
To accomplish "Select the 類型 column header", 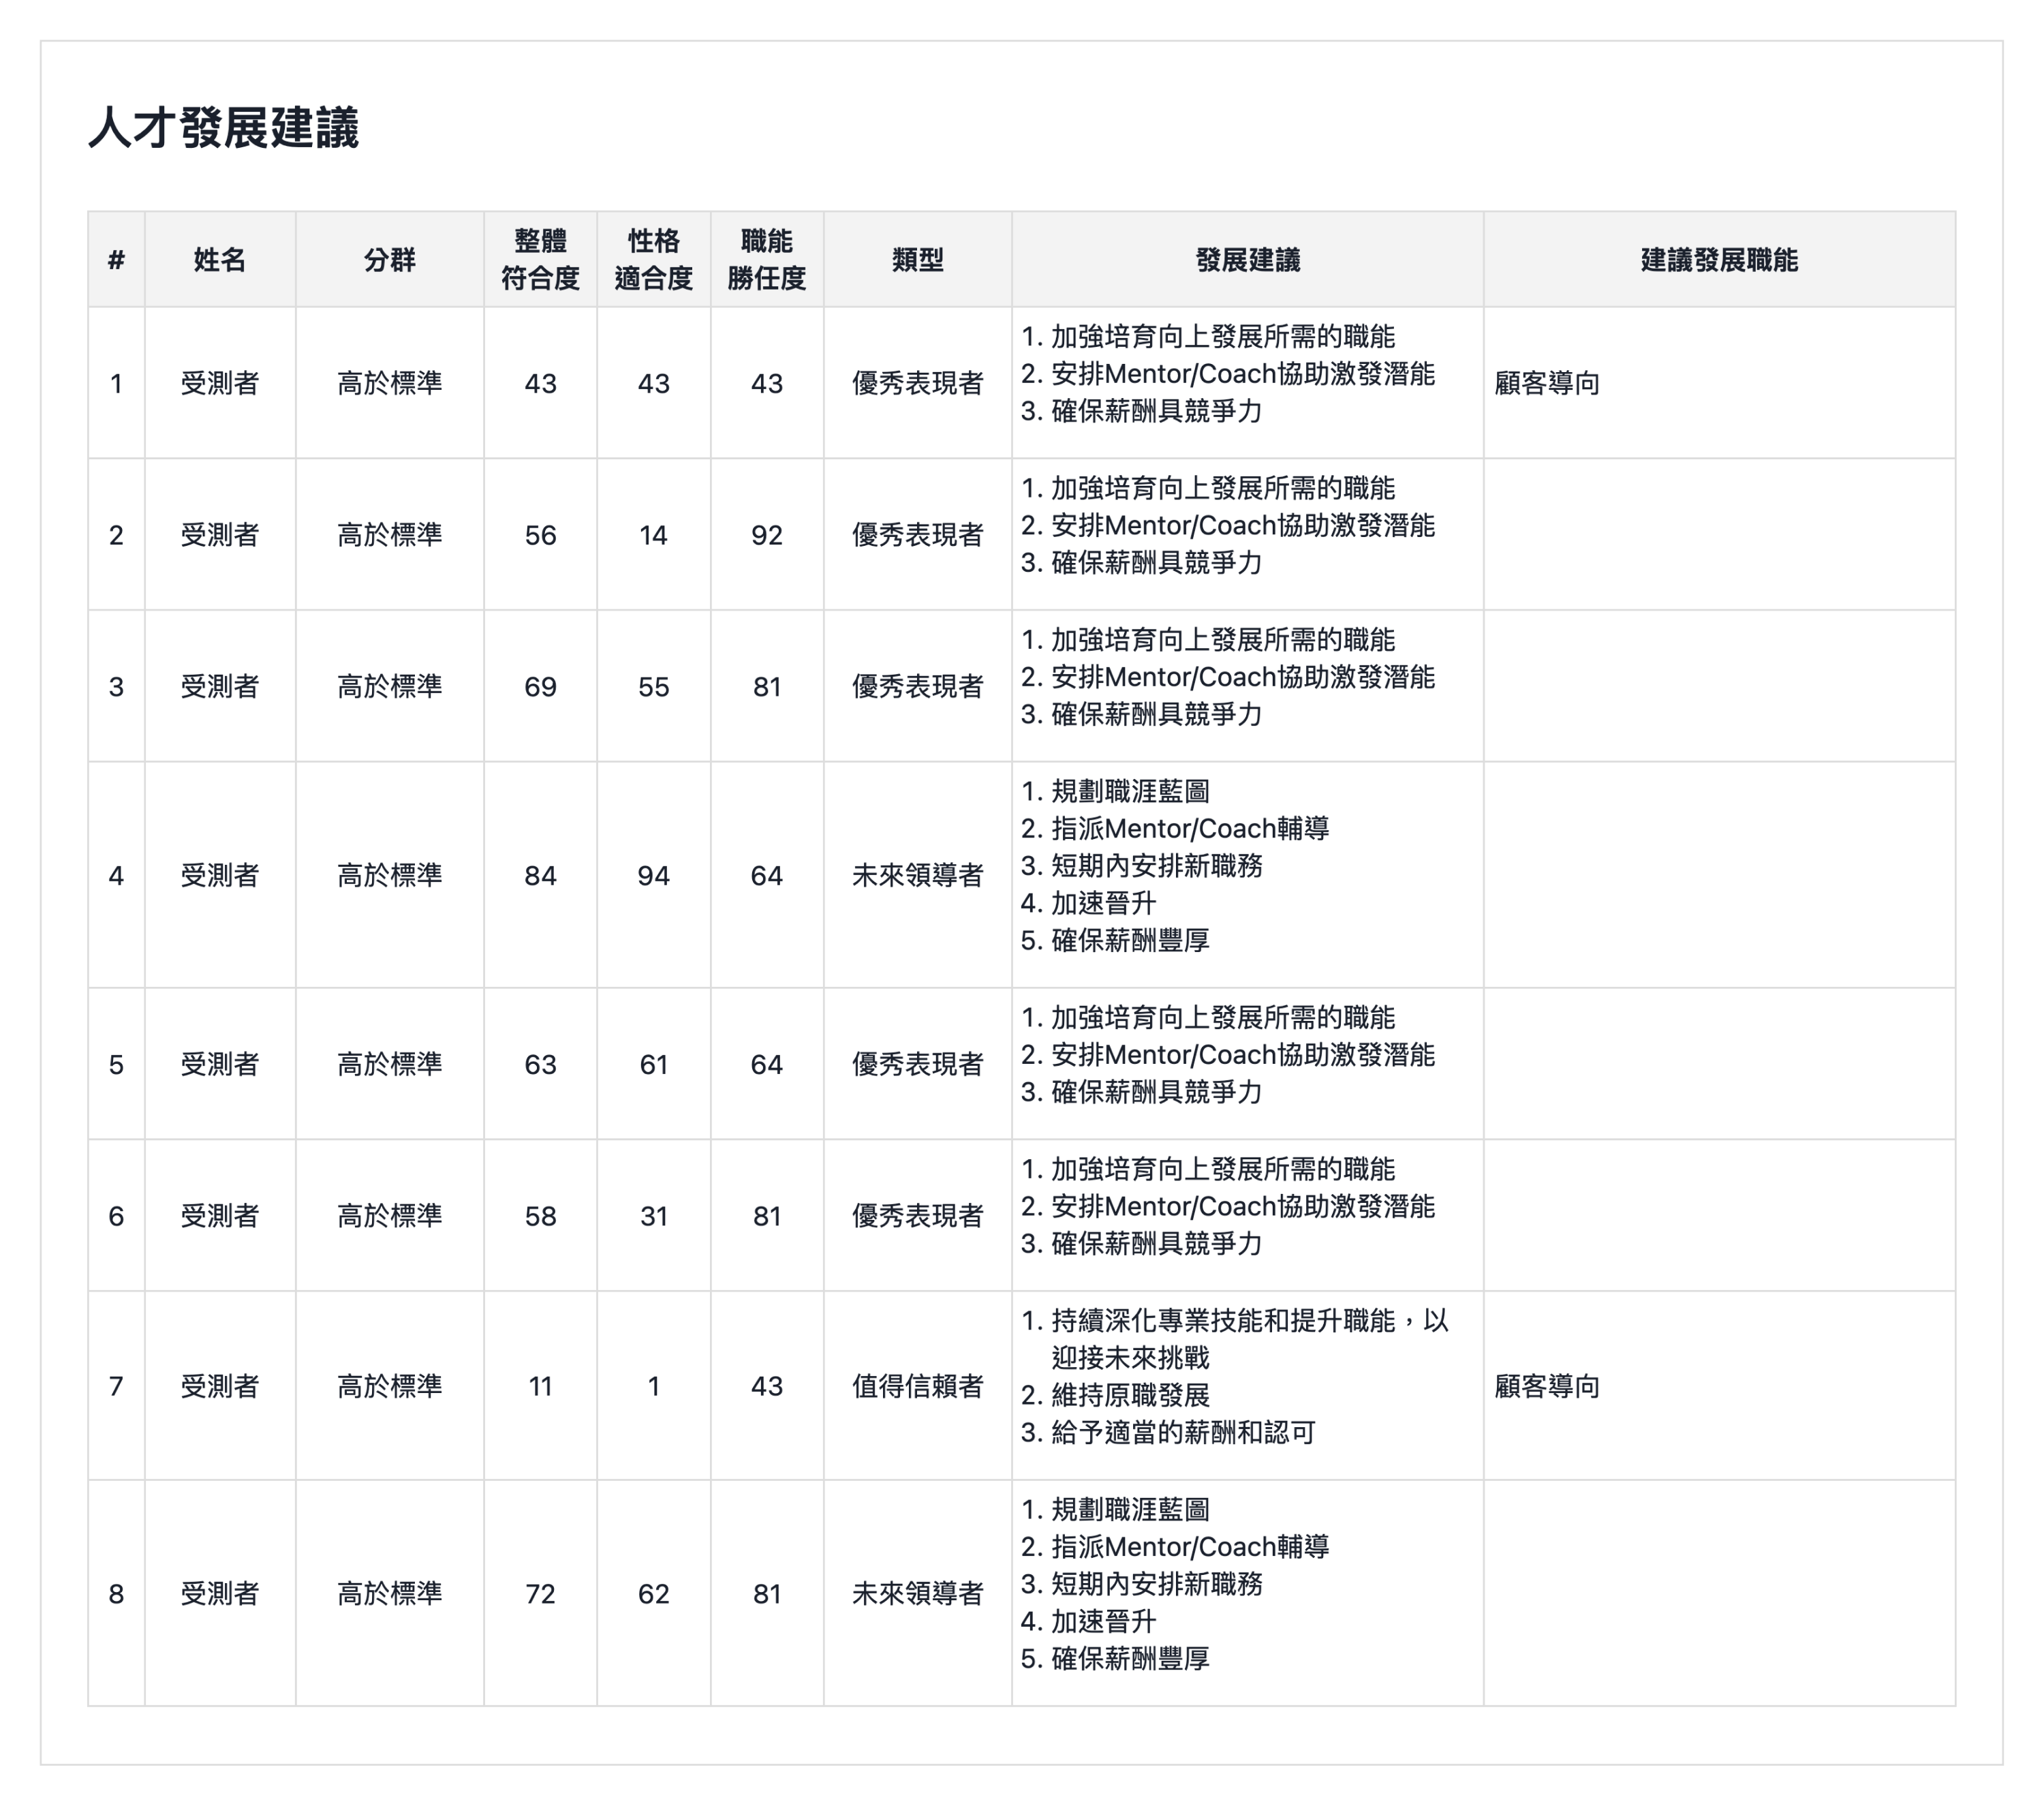I will 917,260.
